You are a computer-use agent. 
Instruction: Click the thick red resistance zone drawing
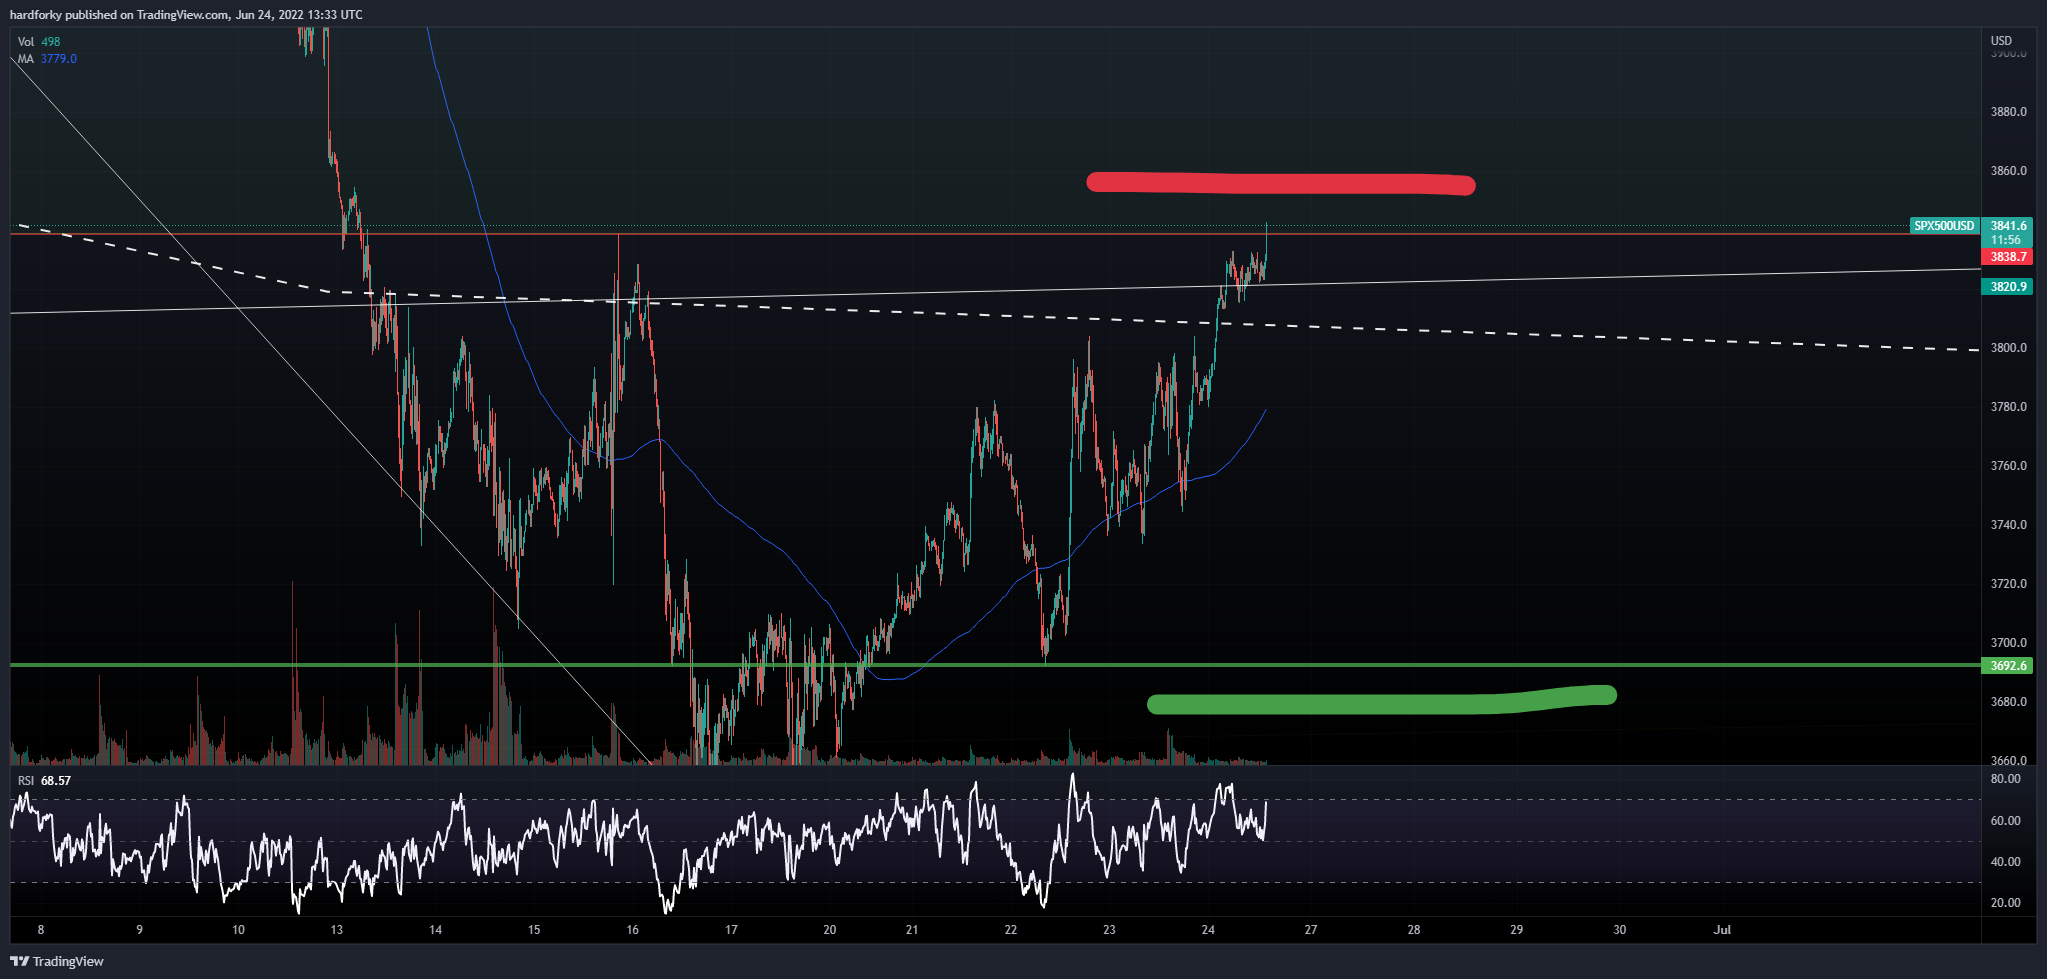[x=1281, y=183]
